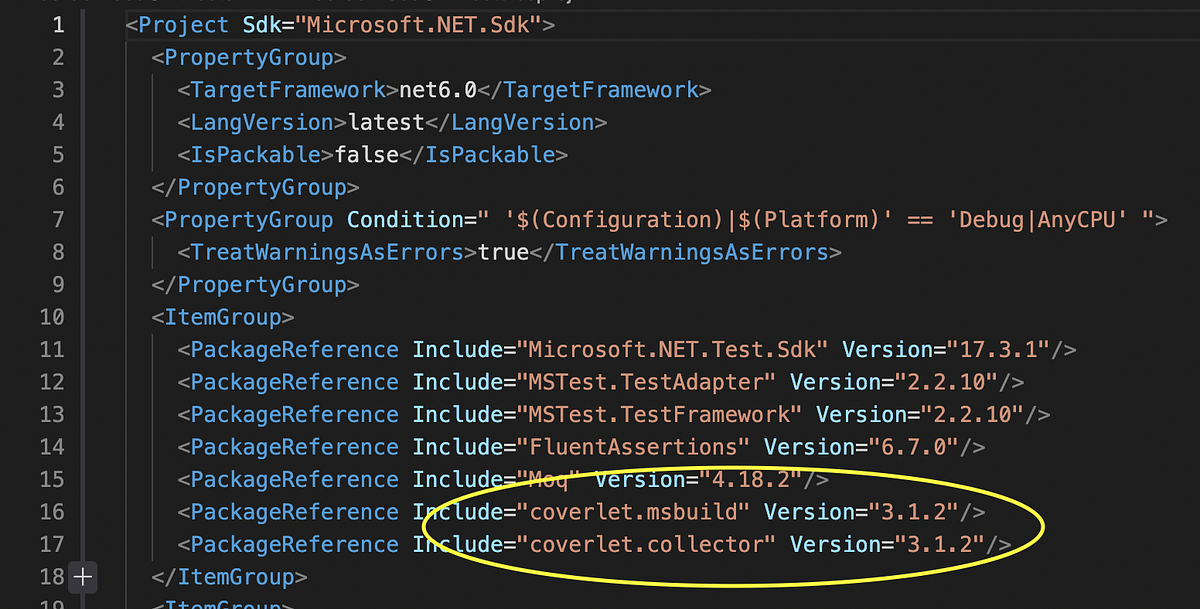Click the MSTest.TestFramework version 2.2.10
The width and height of the screenshot is (1200, 609).
[x=975, y=414]
